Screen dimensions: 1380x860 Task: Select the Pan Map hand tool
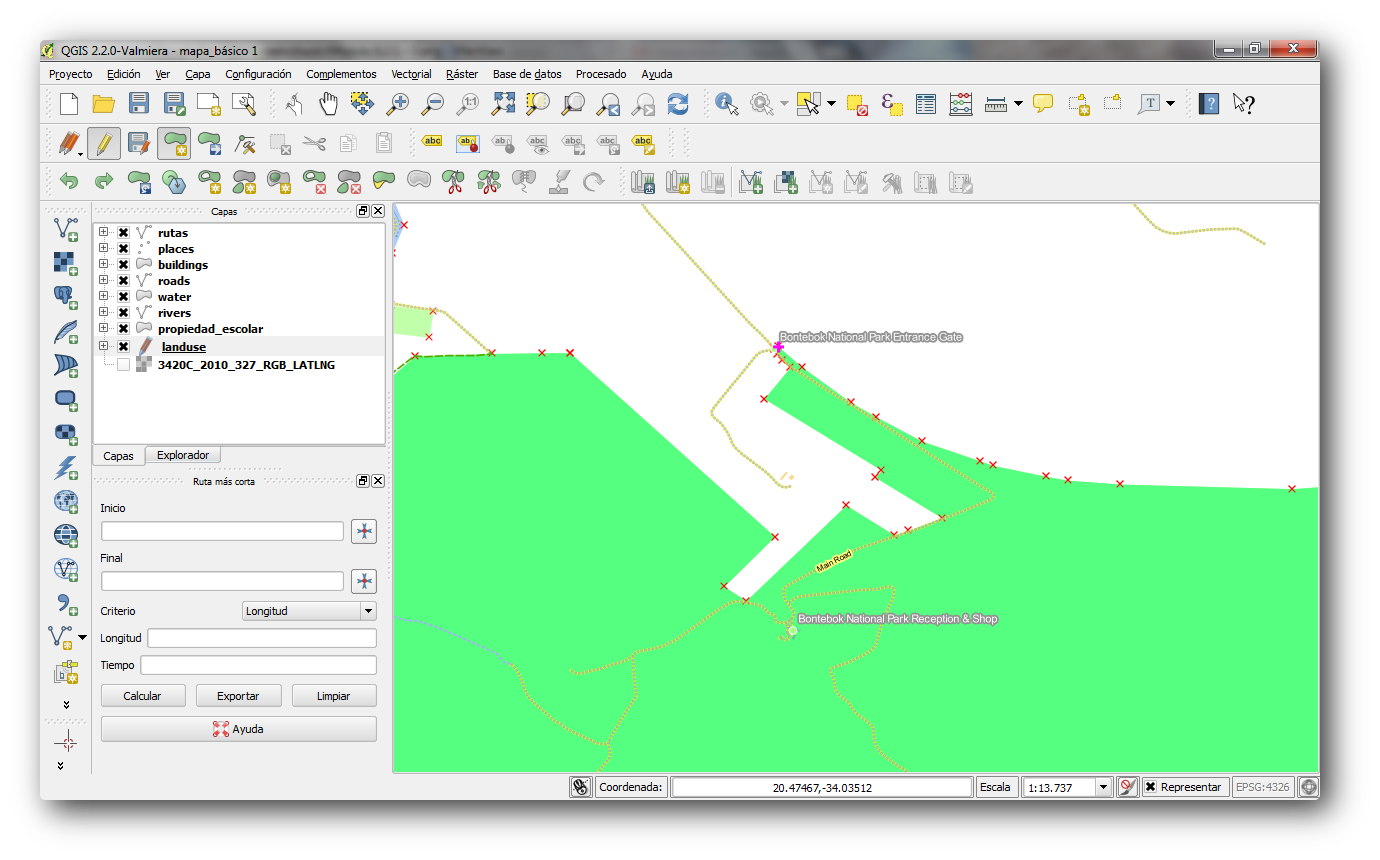point(329,103)
